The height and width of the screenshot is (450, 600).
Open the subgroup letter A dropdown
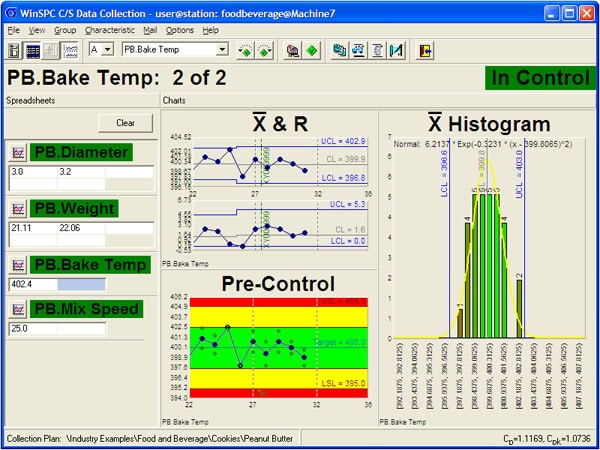(x=100, y=49)
